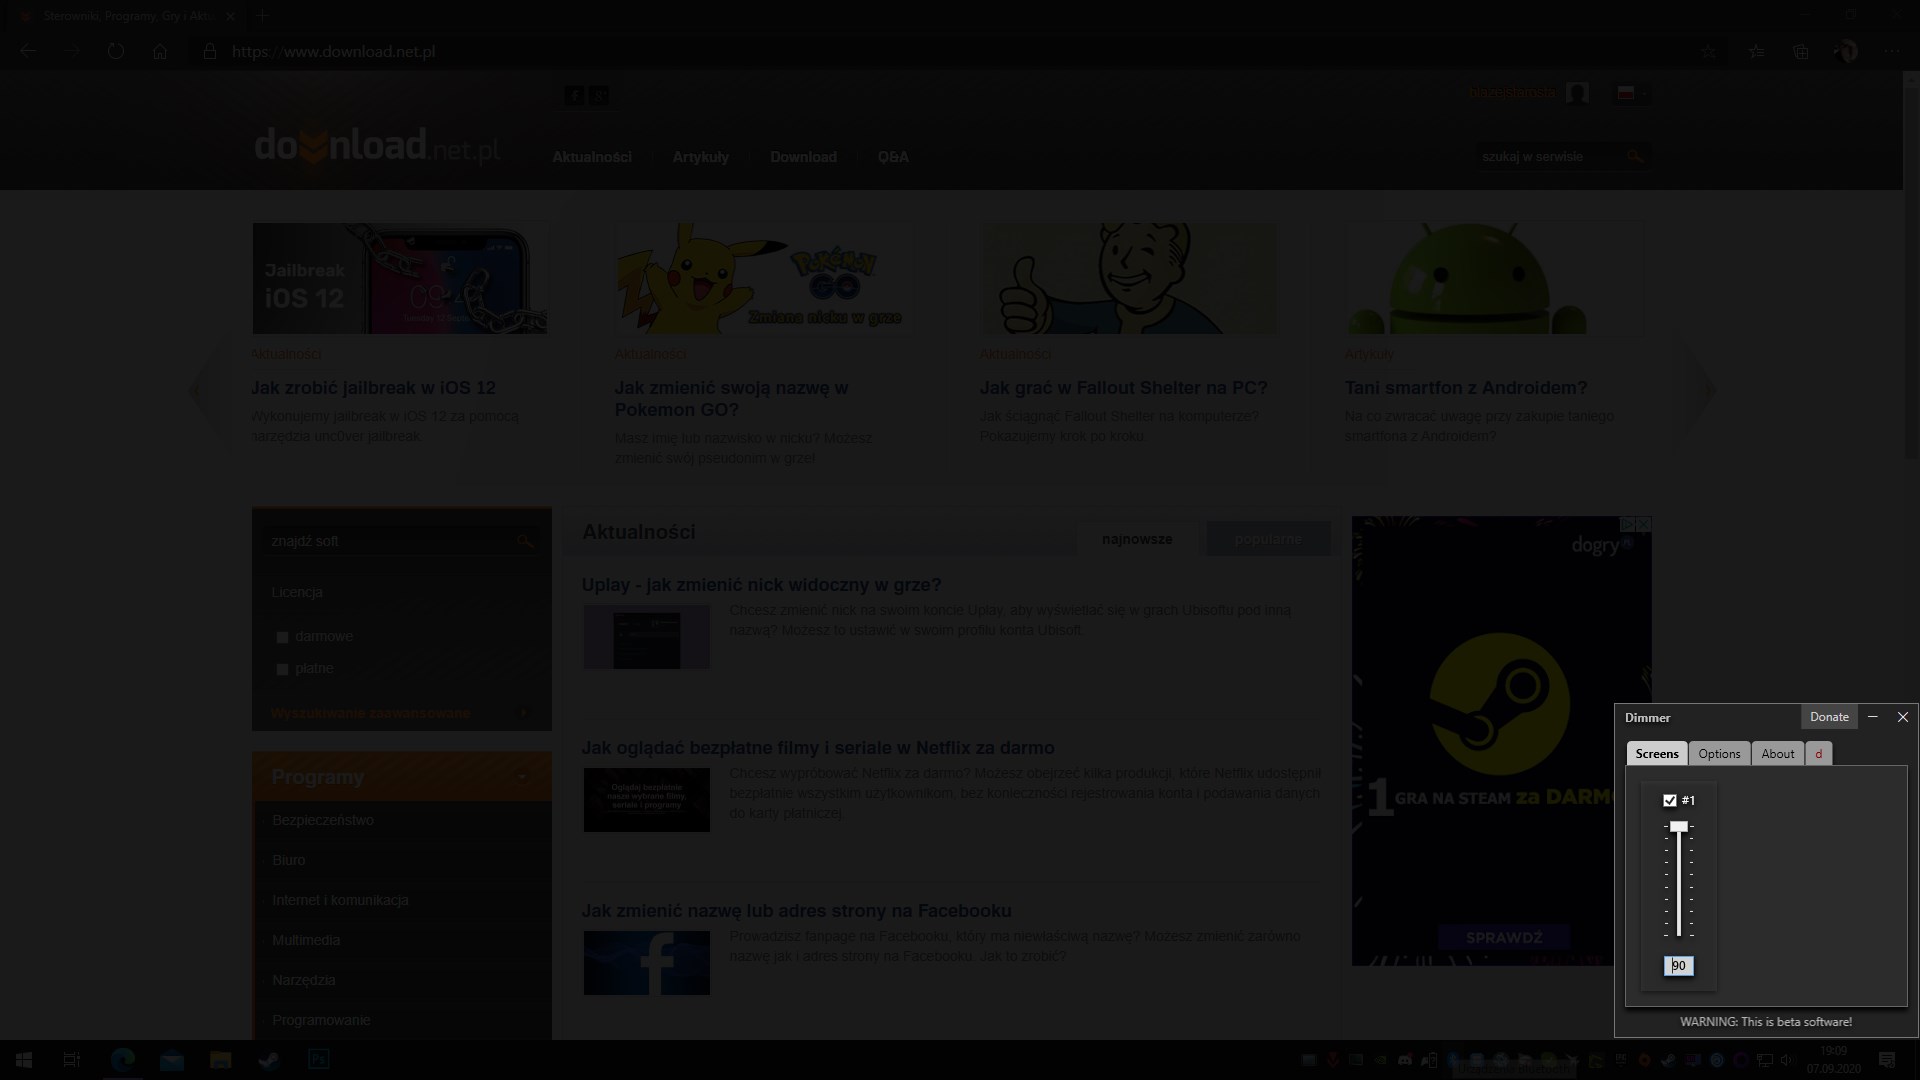Open the Download navigation item
The image size is (1920, 1080).
click(x=803, y=157)
